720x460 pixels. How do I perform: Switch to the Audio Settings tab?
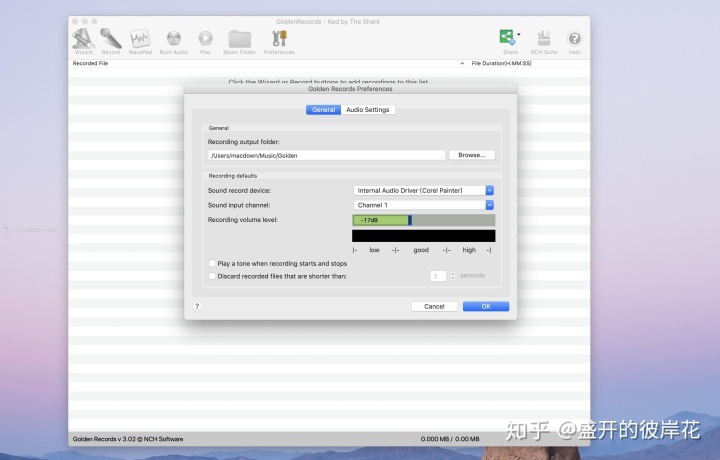(x=368, y=110)
